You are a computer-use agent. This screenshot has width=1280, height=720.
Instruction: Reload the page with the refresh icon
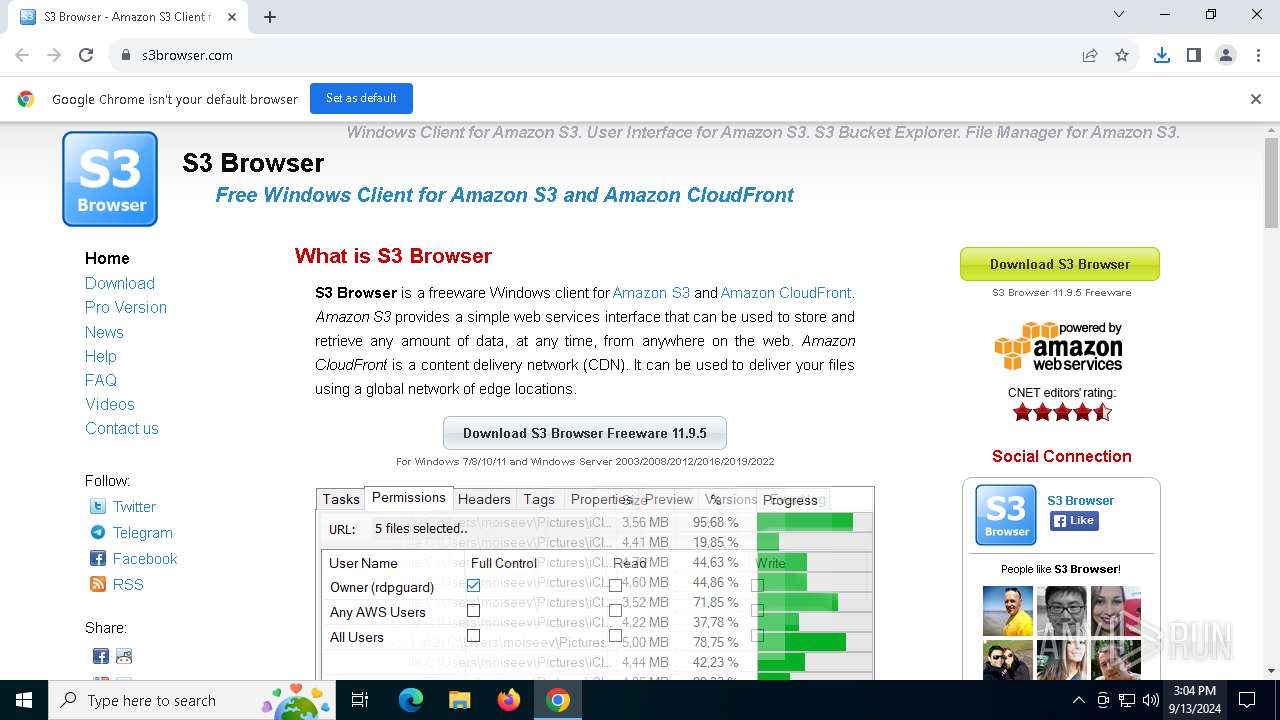click(x=86, y=55)
